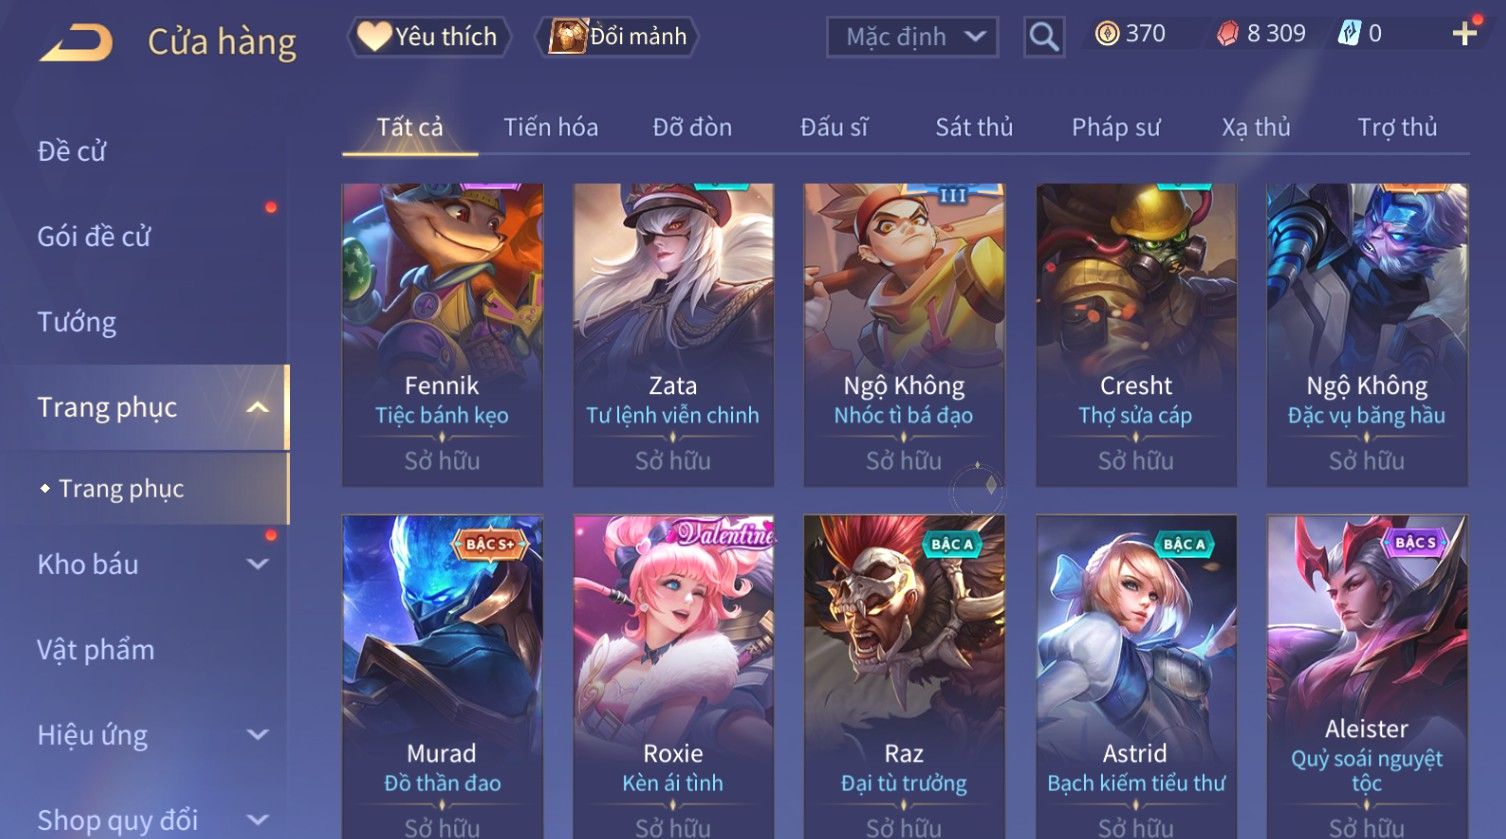Viewport: 1506px width, 839px height.
Task: Switch to the Pháp sư tab
Action: click(x=1116, y=127)
